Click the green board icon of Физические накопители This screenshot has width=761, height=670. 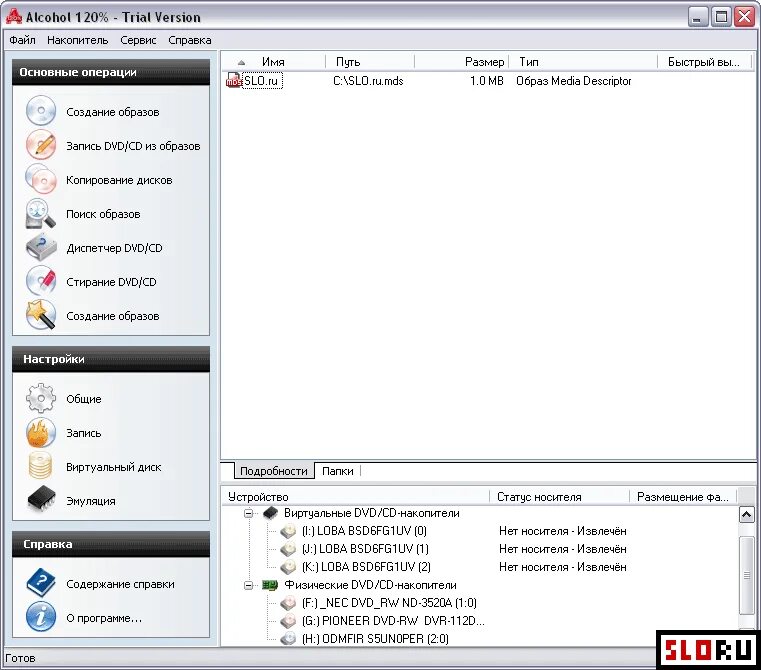[270, 585]
